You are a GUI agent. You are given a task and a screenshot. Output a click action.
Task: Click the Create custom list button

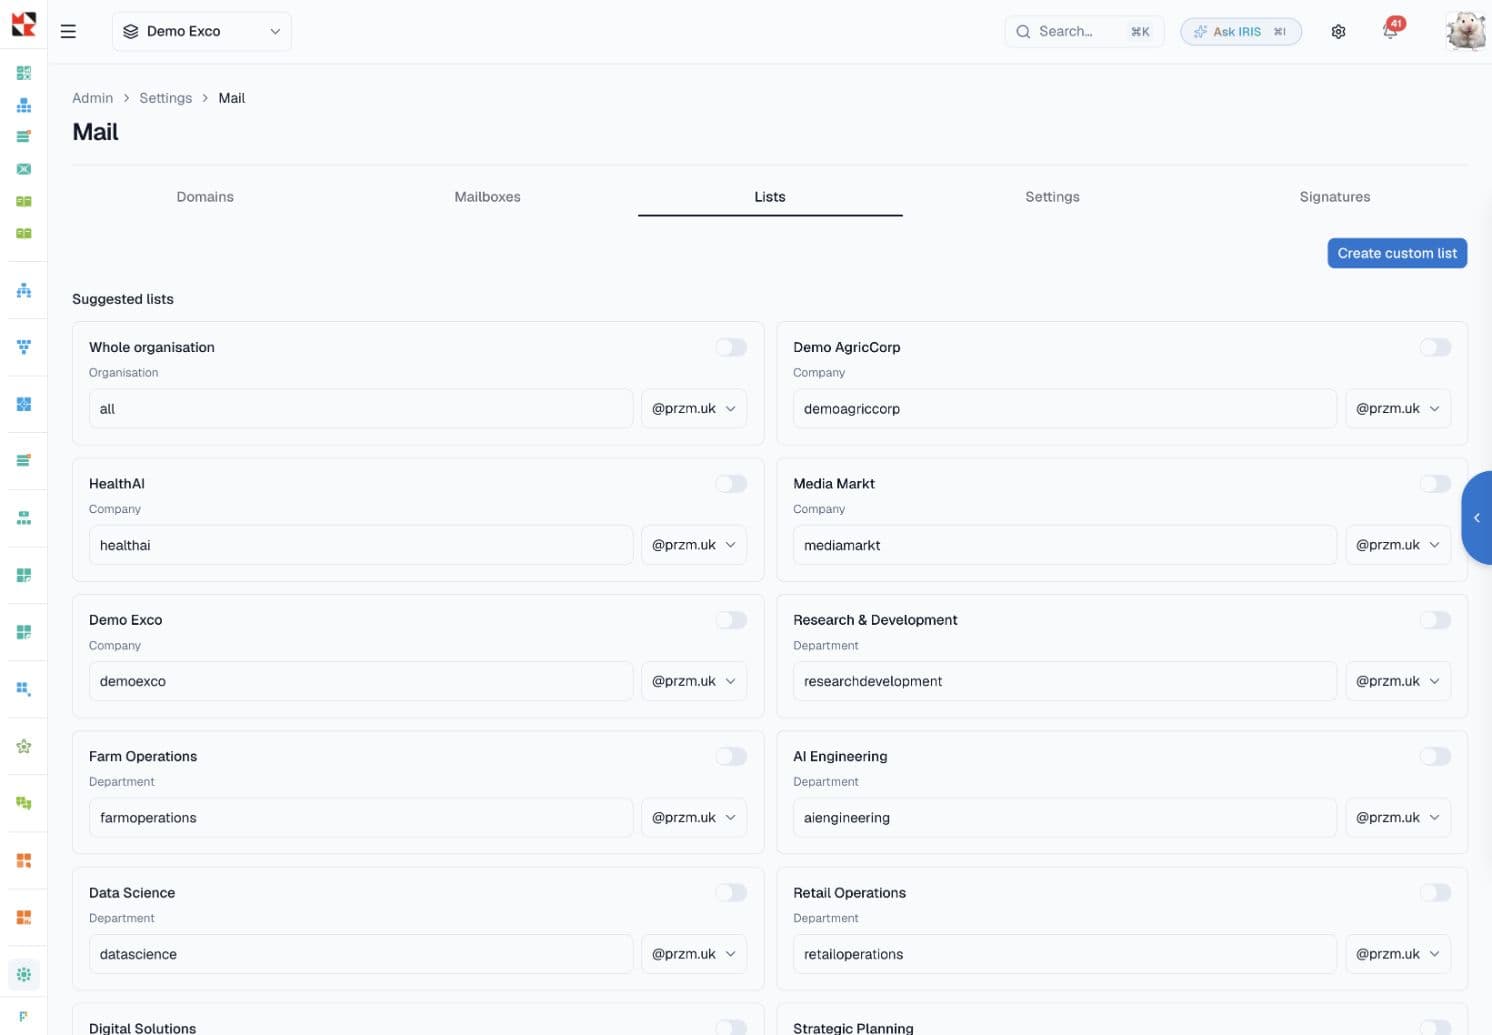click(1397, 253)
